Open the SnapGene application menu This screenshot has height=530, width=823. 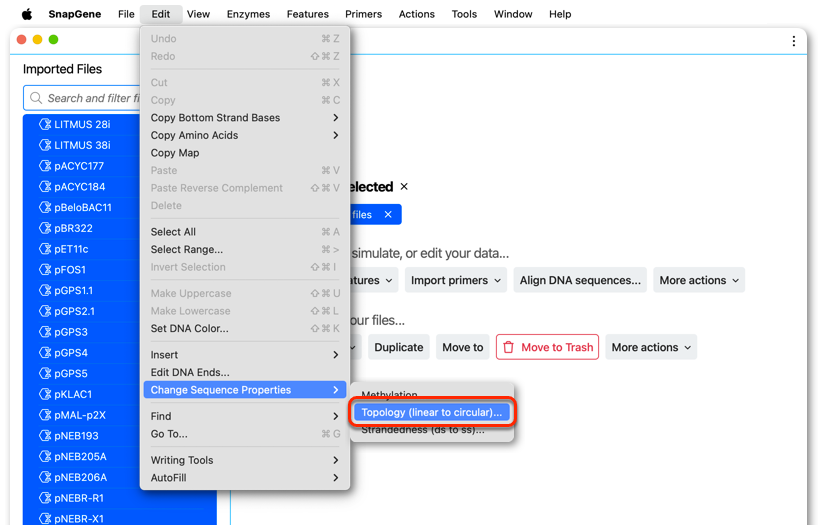[75, 14]
